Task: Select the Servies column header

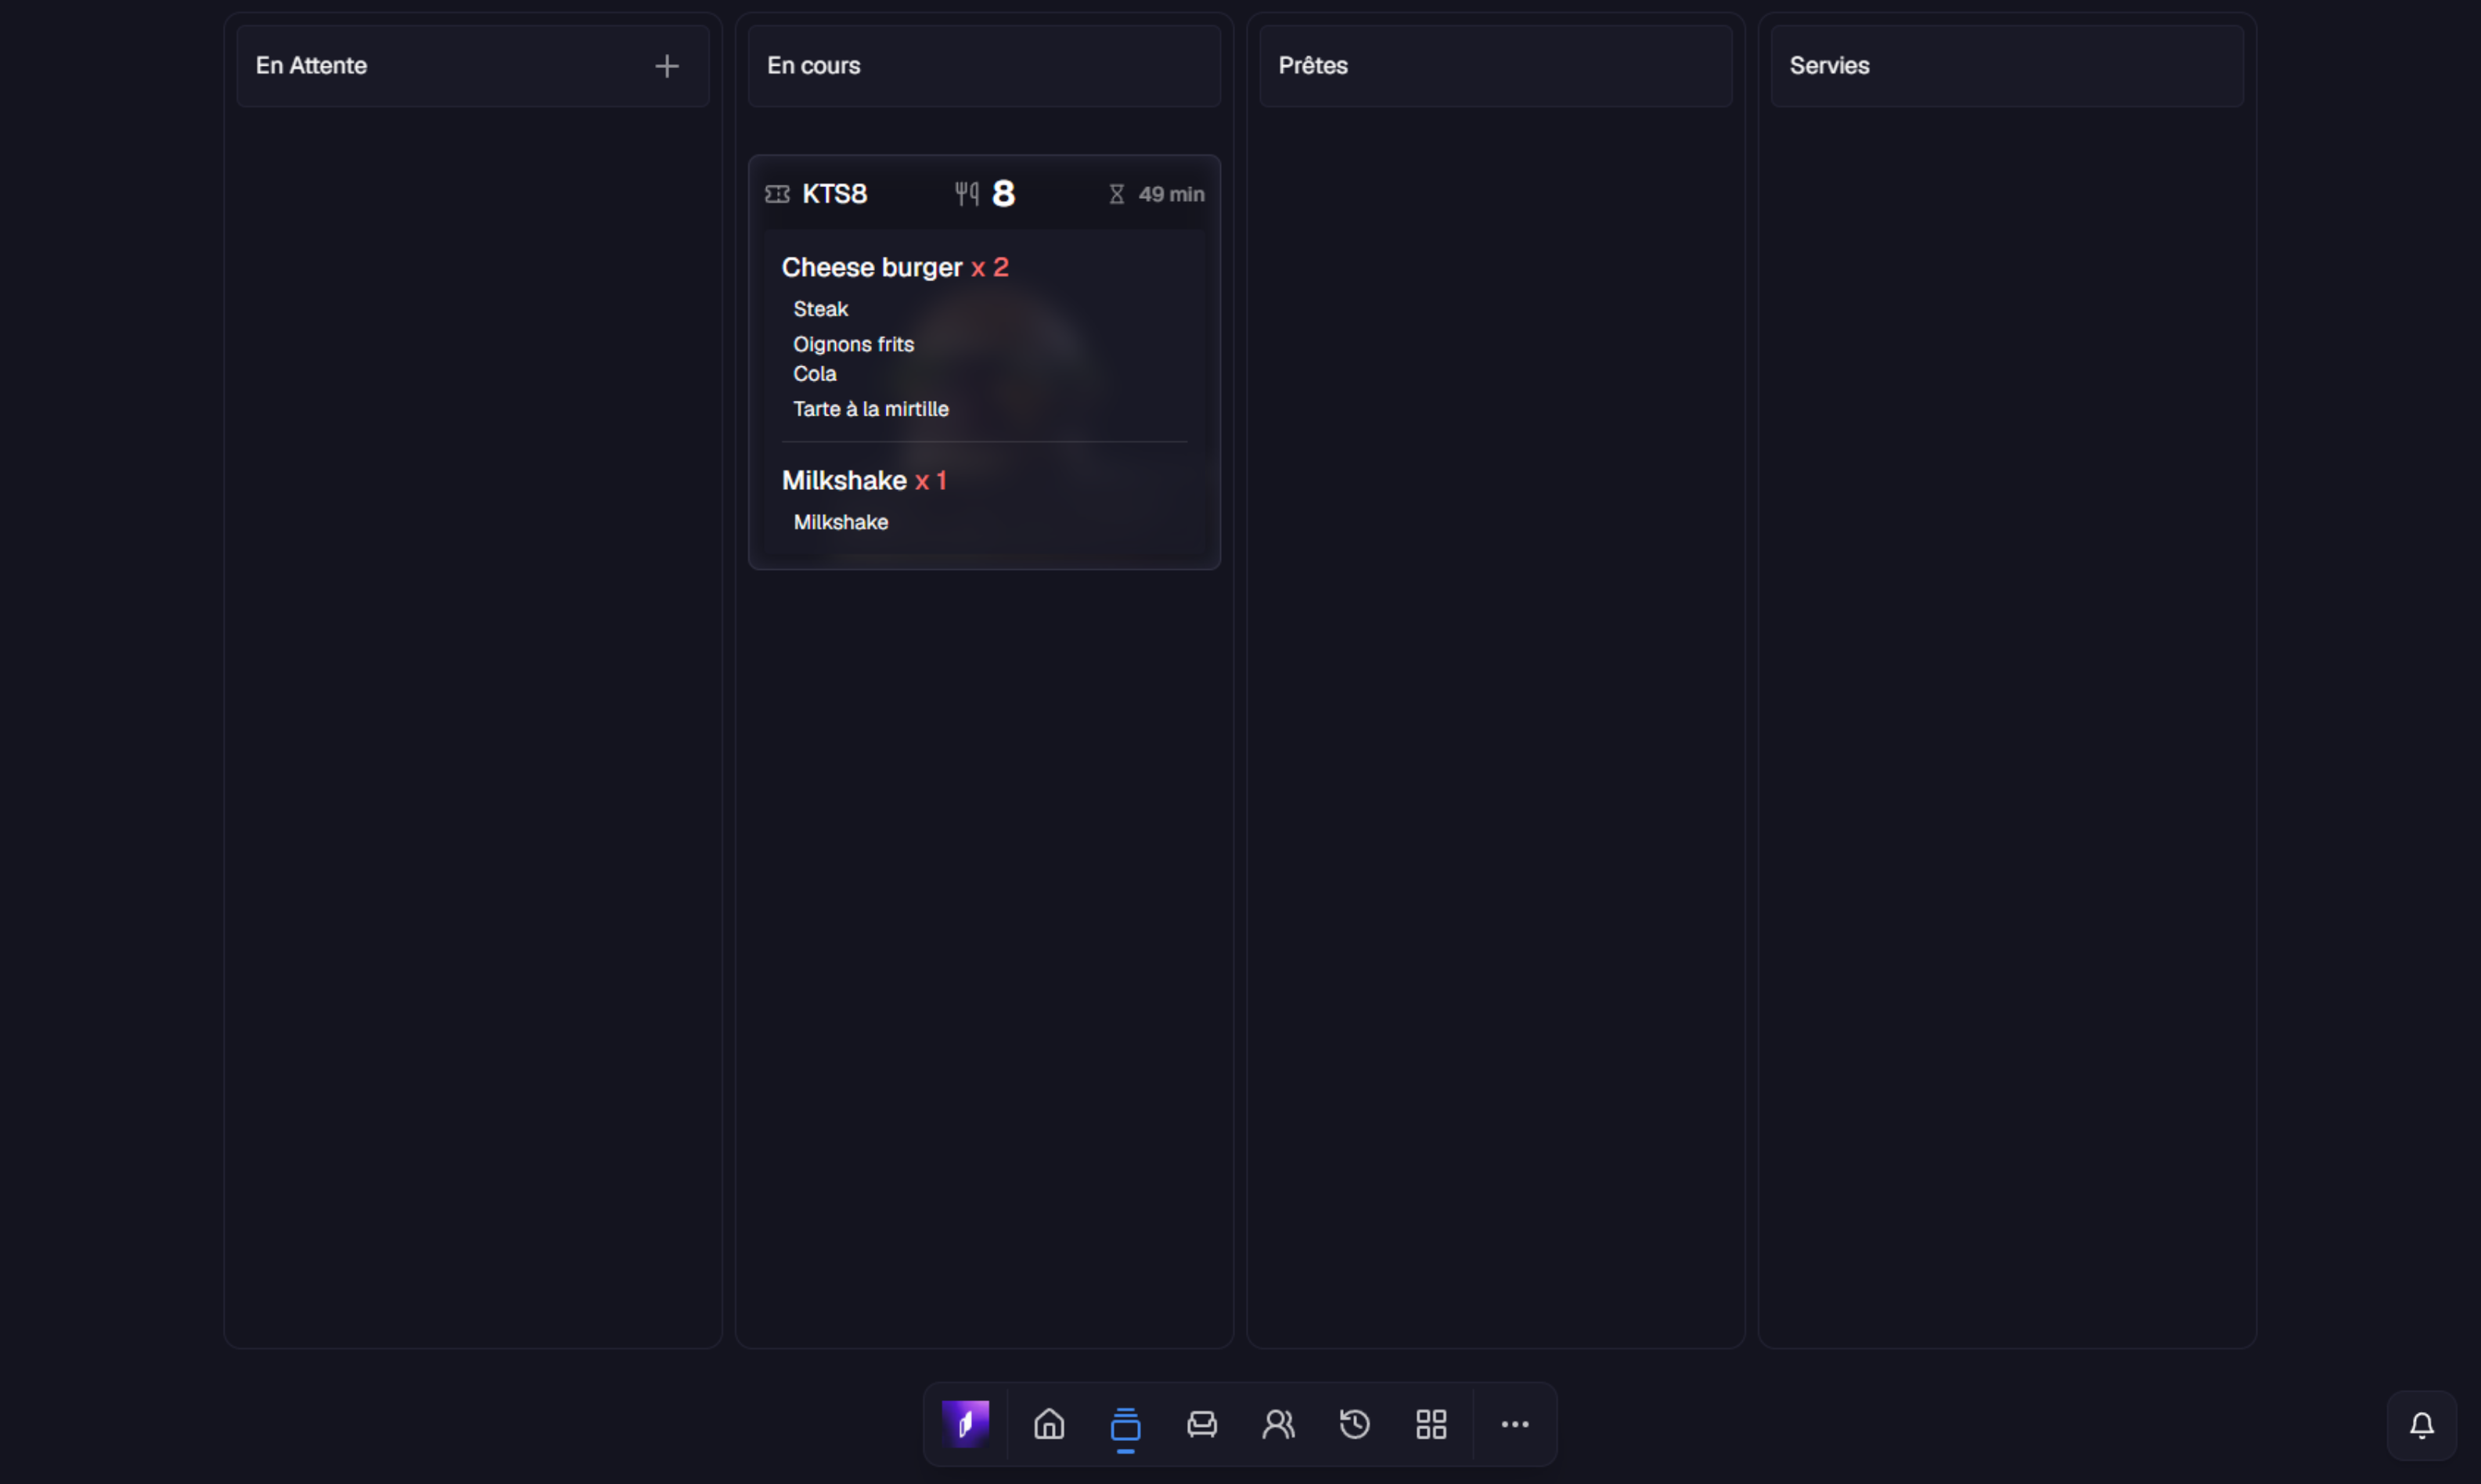Action: click(2006, 66)
